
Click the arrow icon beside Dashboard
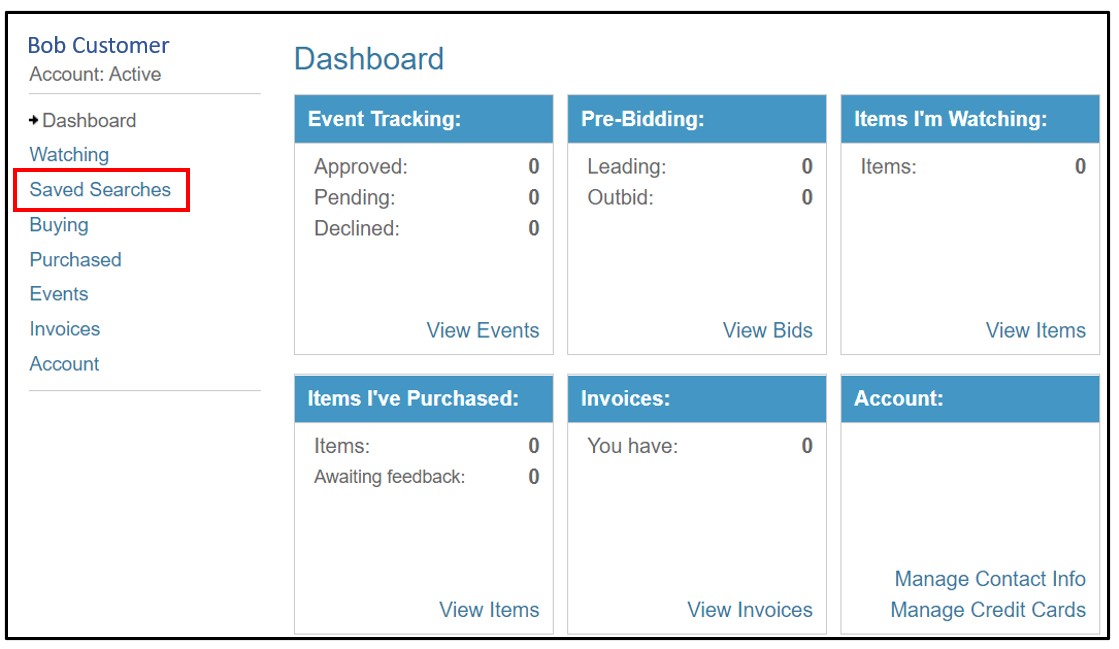coord(34,120)
